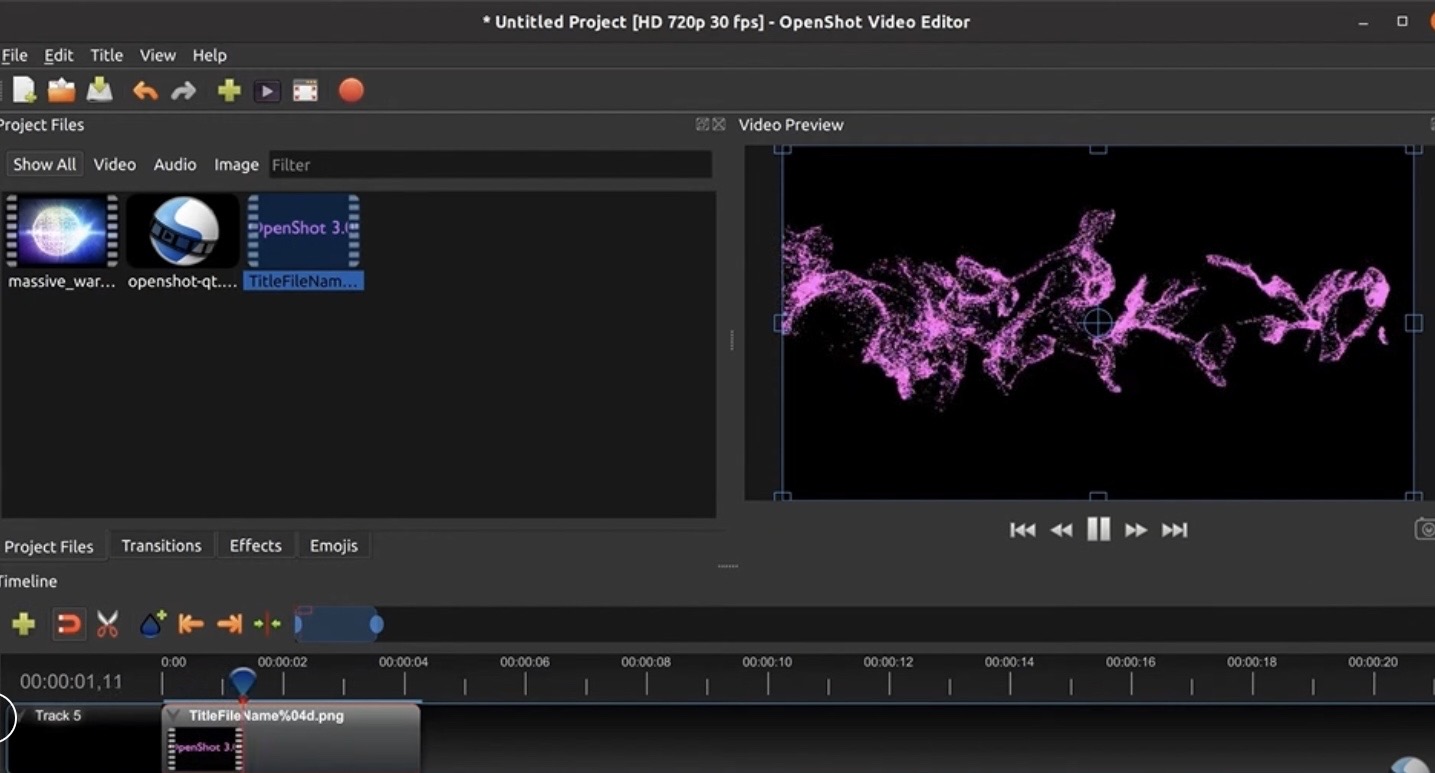Undo the last action

(x=145, y=91)
